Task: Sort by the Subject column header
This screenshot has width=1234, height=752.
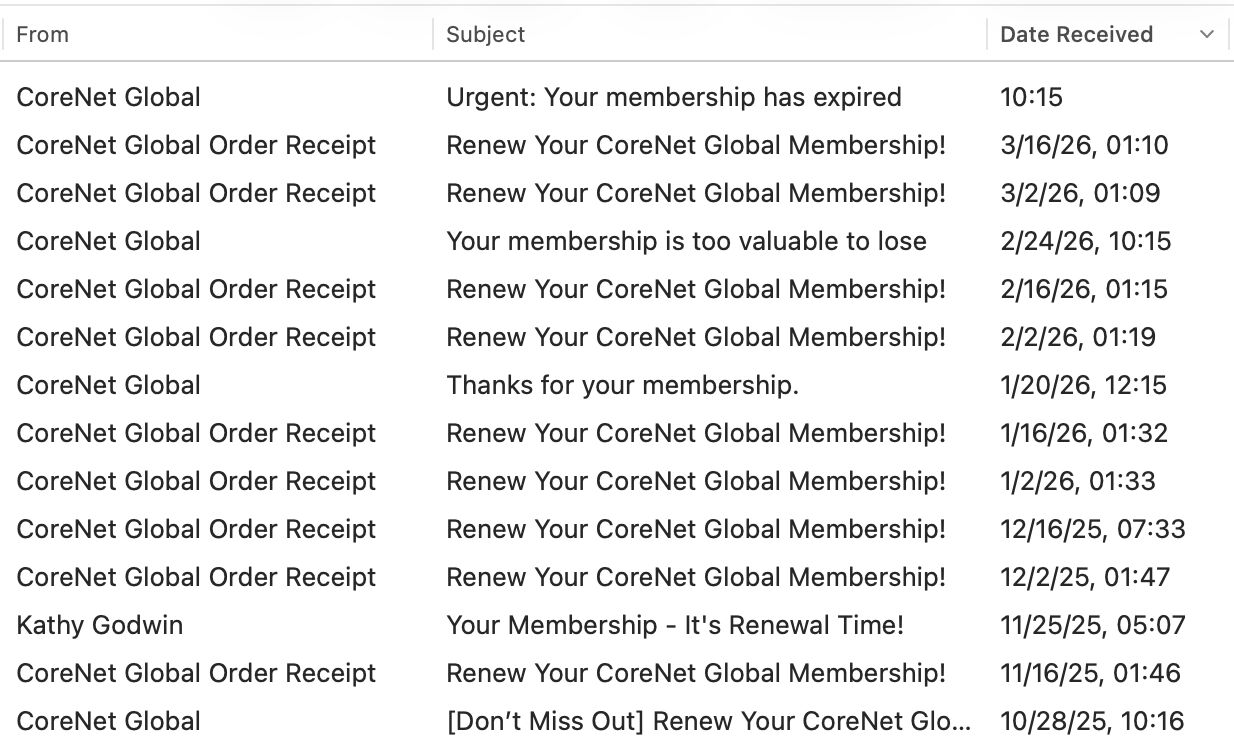Action: point(485,34)
